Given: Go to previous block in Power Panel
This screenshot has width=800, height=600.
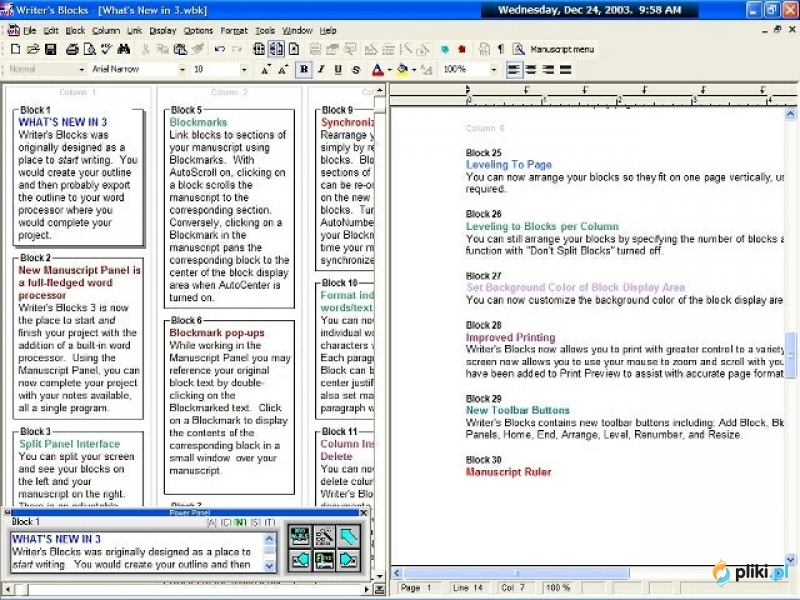Looking at the screenshot, I should tap(300, 560).
